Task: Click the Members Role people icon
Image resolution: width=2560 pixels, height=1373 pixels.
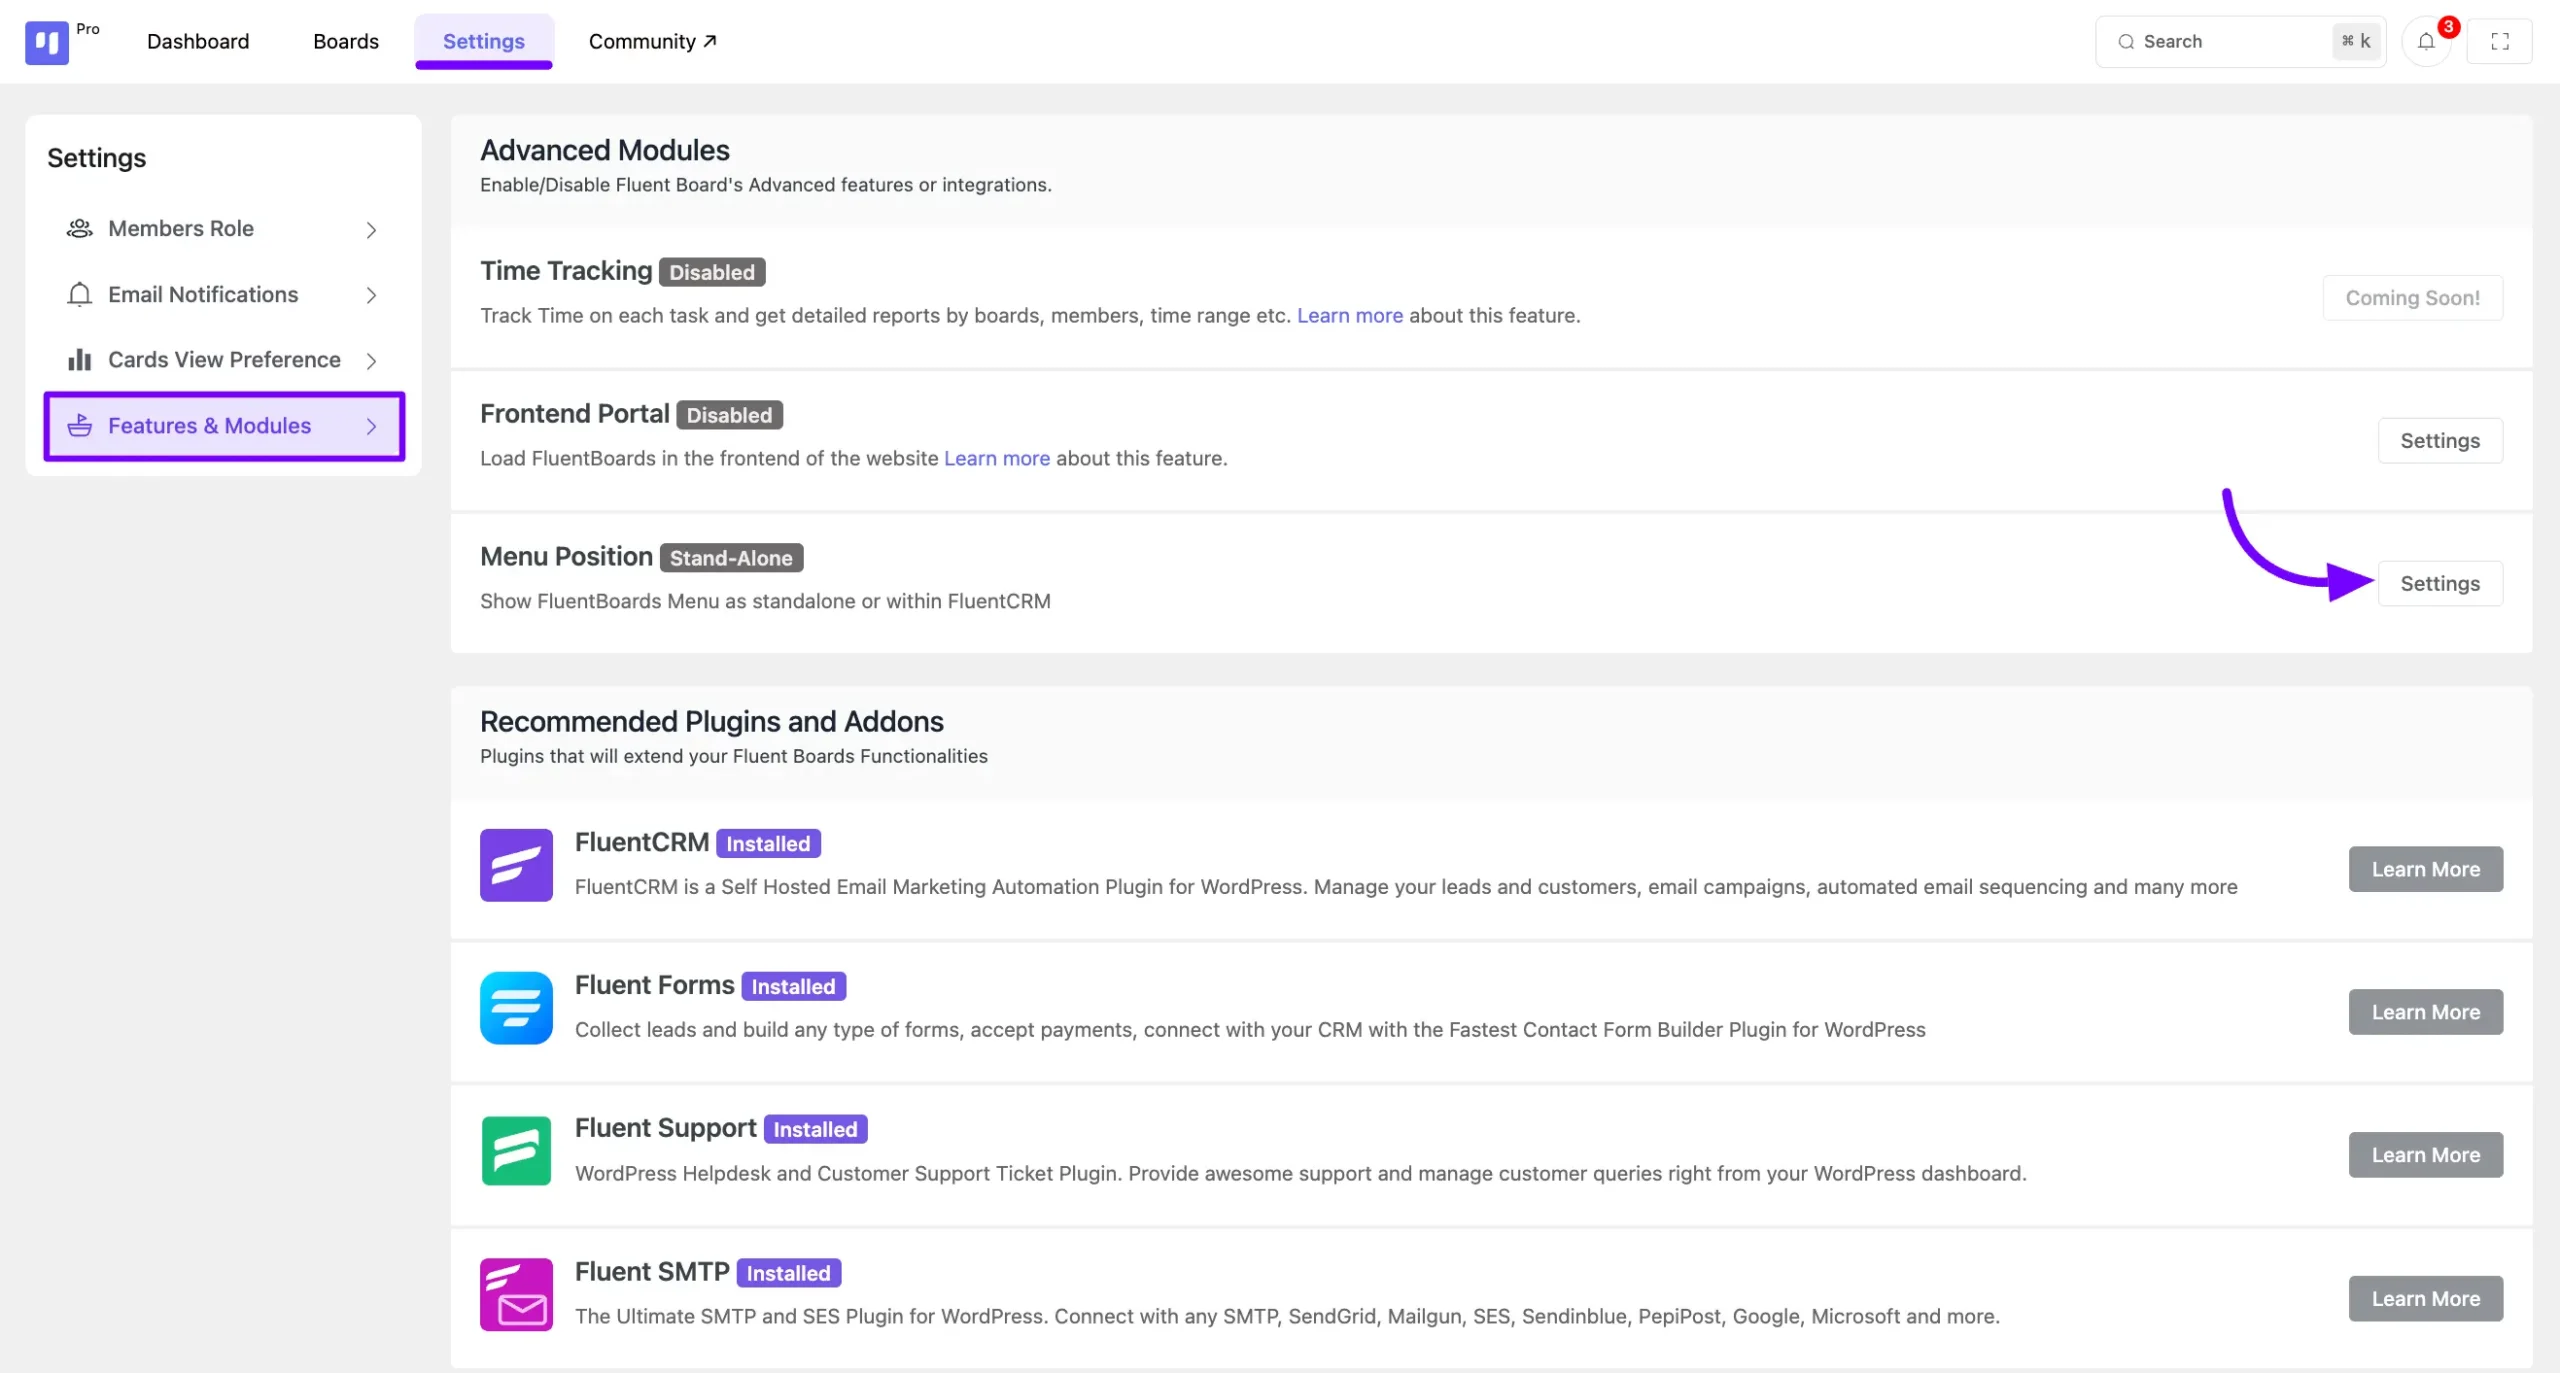Action: 80,229
